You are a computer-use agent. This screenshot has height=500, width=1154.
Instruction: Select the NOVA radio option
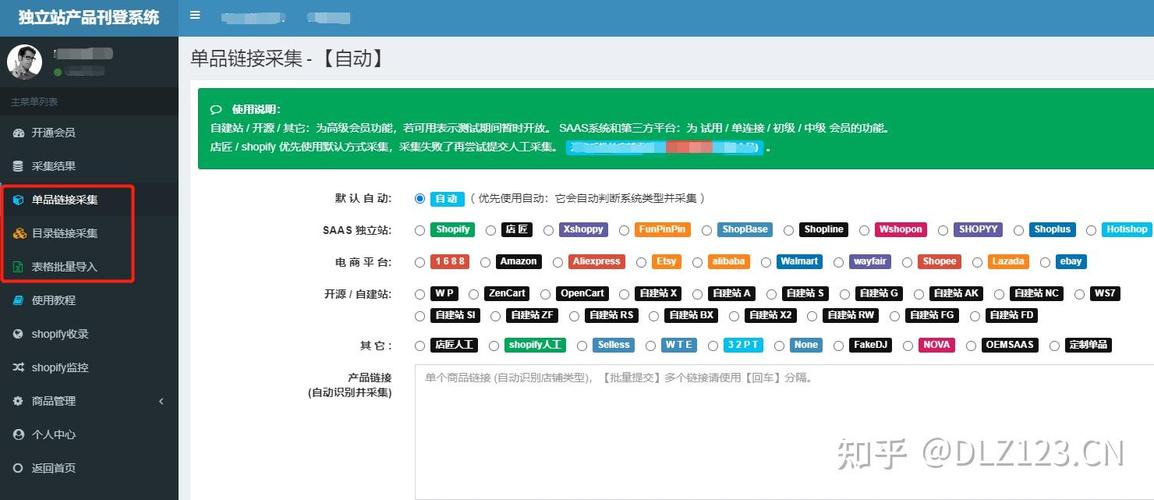click(908, 345)
